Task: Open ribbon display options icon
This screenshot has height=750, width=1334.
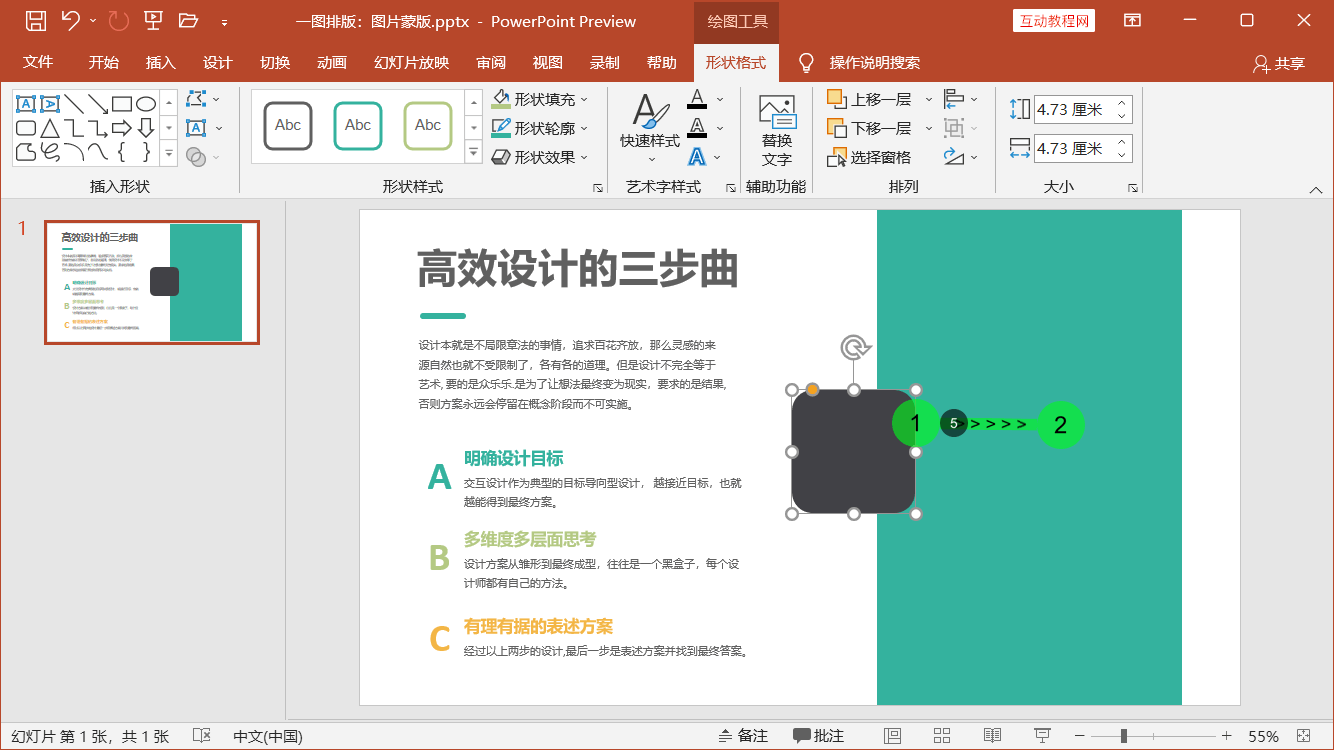Action: tap(1132, 20)
